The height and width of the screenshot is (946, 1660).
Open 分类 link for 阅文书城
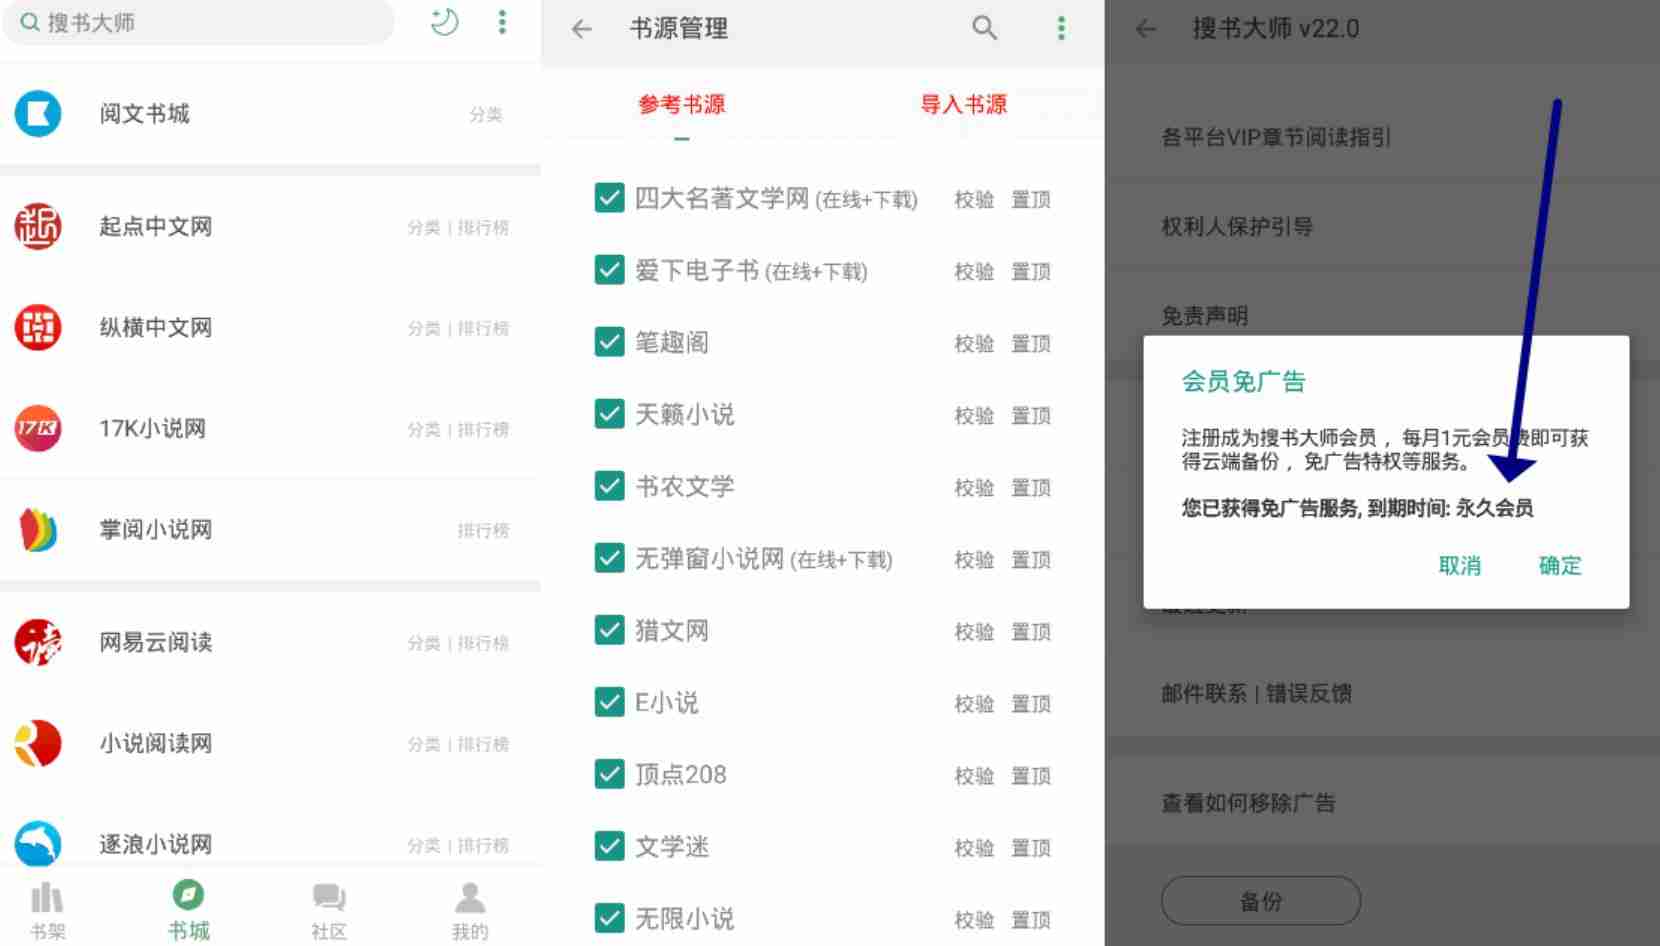click(x=486, y=115)
